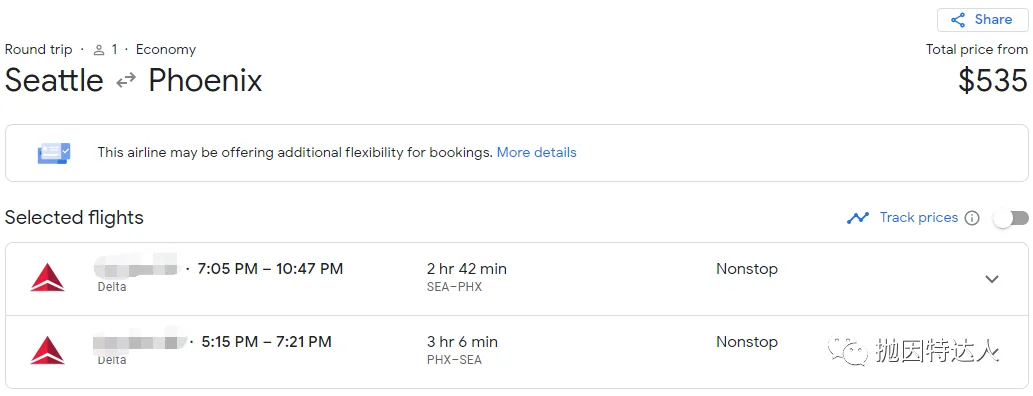The image size is (1033, 396).
Task: Click the Seattle city heading
Action: tap(54, 80)
